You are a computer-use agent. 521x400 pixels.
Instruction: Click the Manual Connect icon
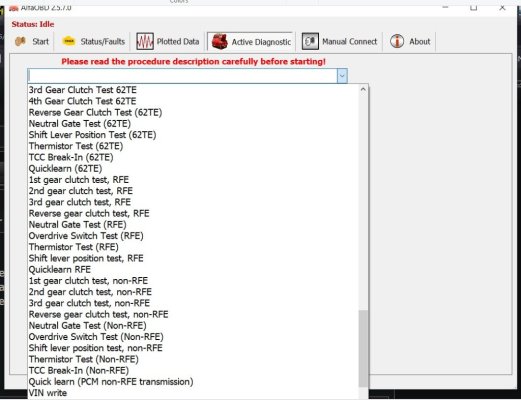310,41
